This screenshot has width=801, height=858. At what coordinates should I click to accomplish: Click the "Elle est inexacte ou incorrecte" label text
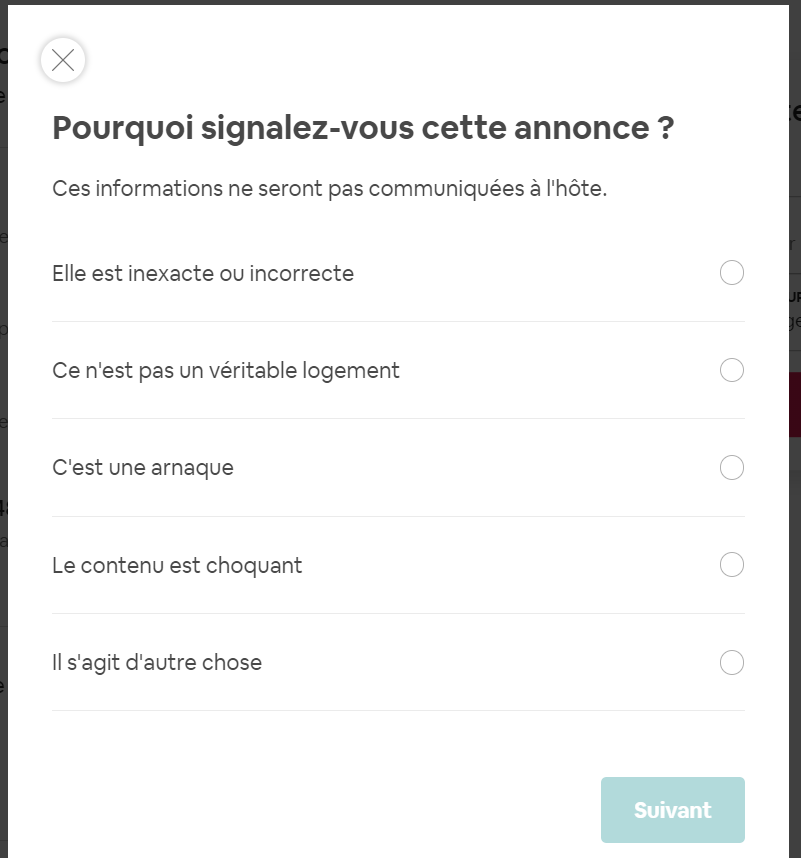coord(203,273)
